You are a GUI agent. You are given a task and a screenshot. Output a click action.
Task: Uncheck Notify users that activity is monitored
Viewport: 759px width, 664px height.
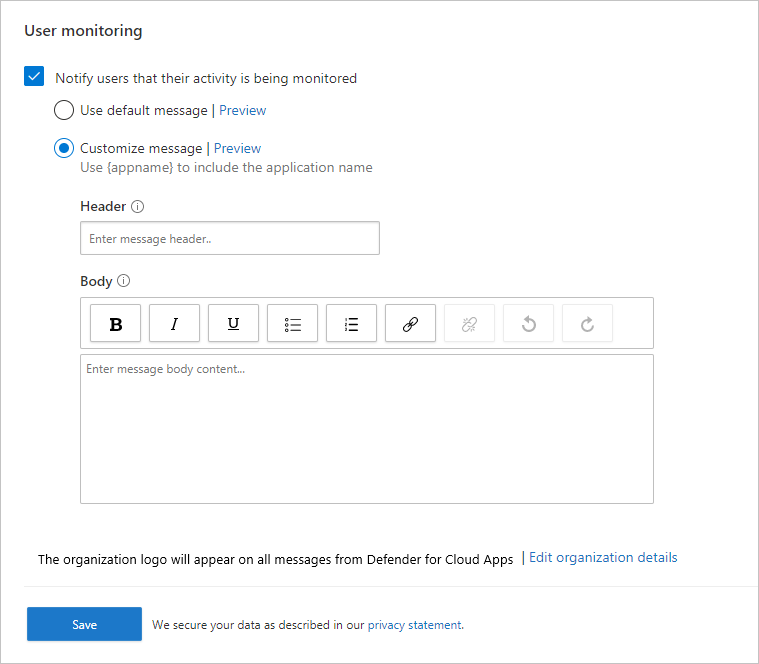coord(35,77)
